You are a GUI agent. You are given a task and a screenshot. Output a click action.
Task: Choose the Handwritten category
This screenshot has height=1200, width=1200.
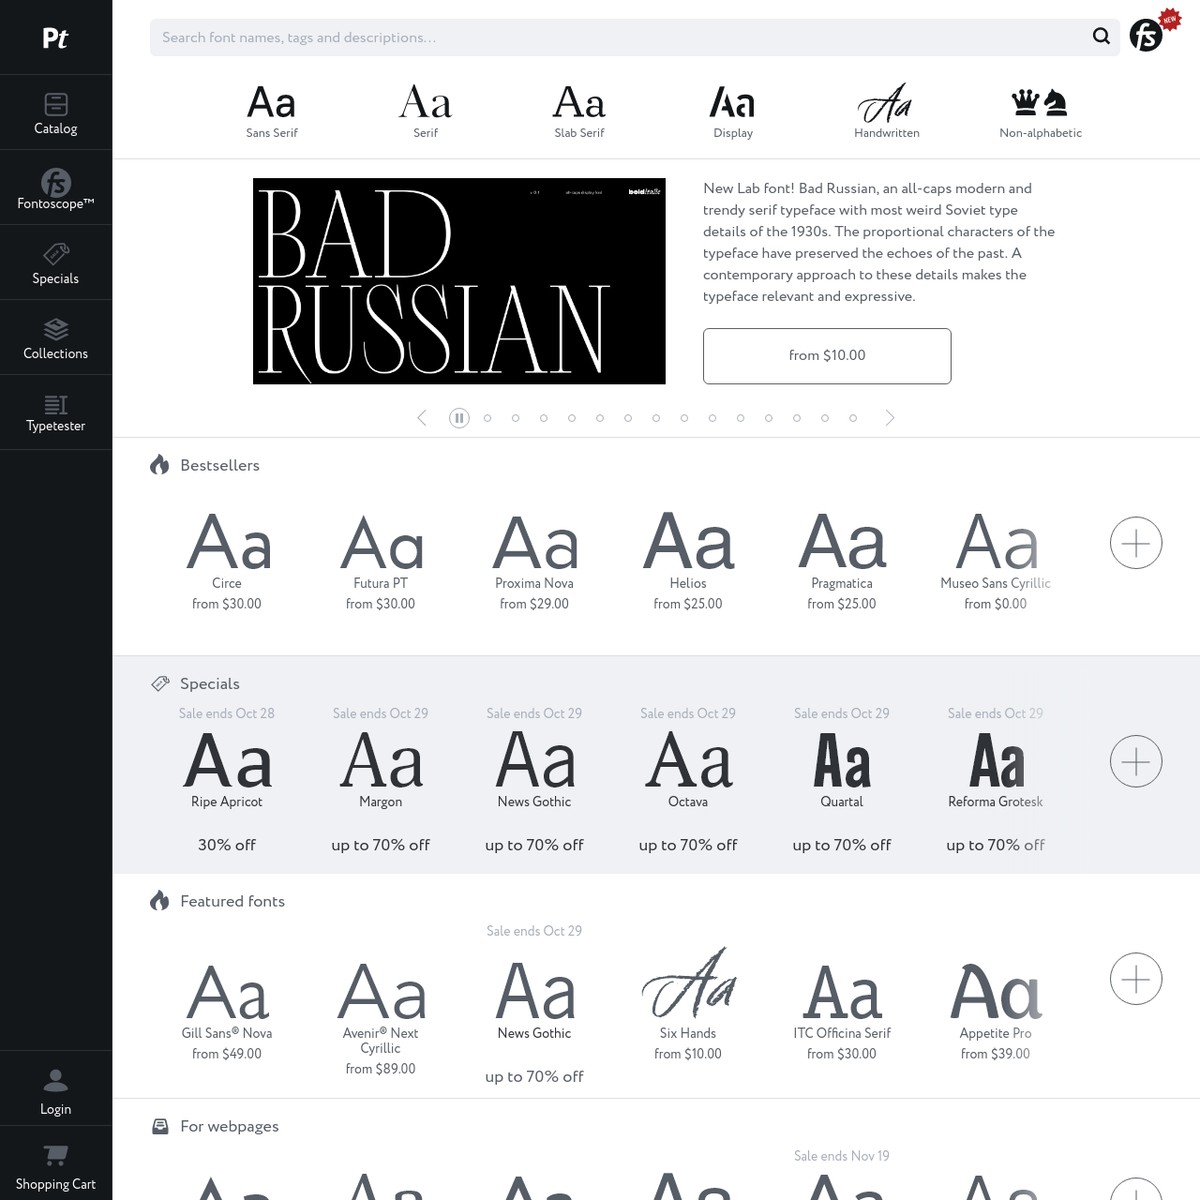click(x=886, y=111)
